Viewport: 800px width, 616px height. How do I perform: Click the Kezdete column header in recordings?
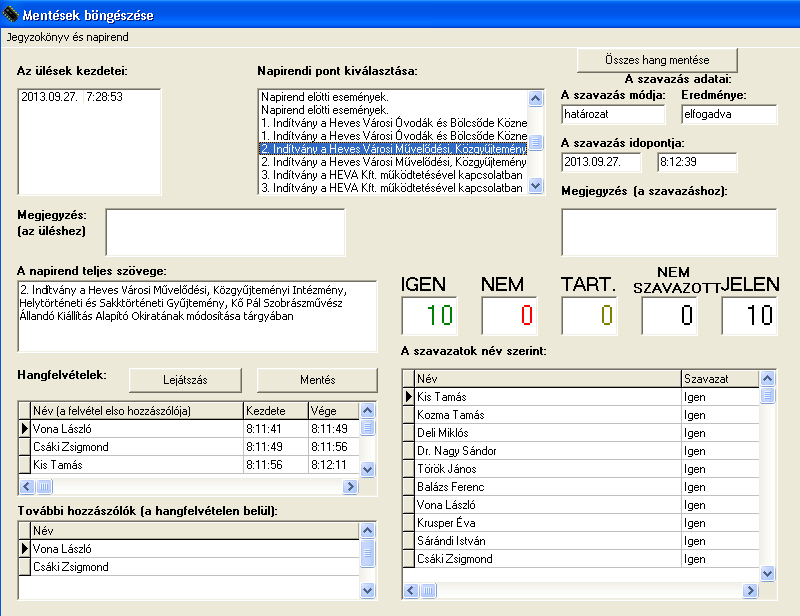[276, 411]
